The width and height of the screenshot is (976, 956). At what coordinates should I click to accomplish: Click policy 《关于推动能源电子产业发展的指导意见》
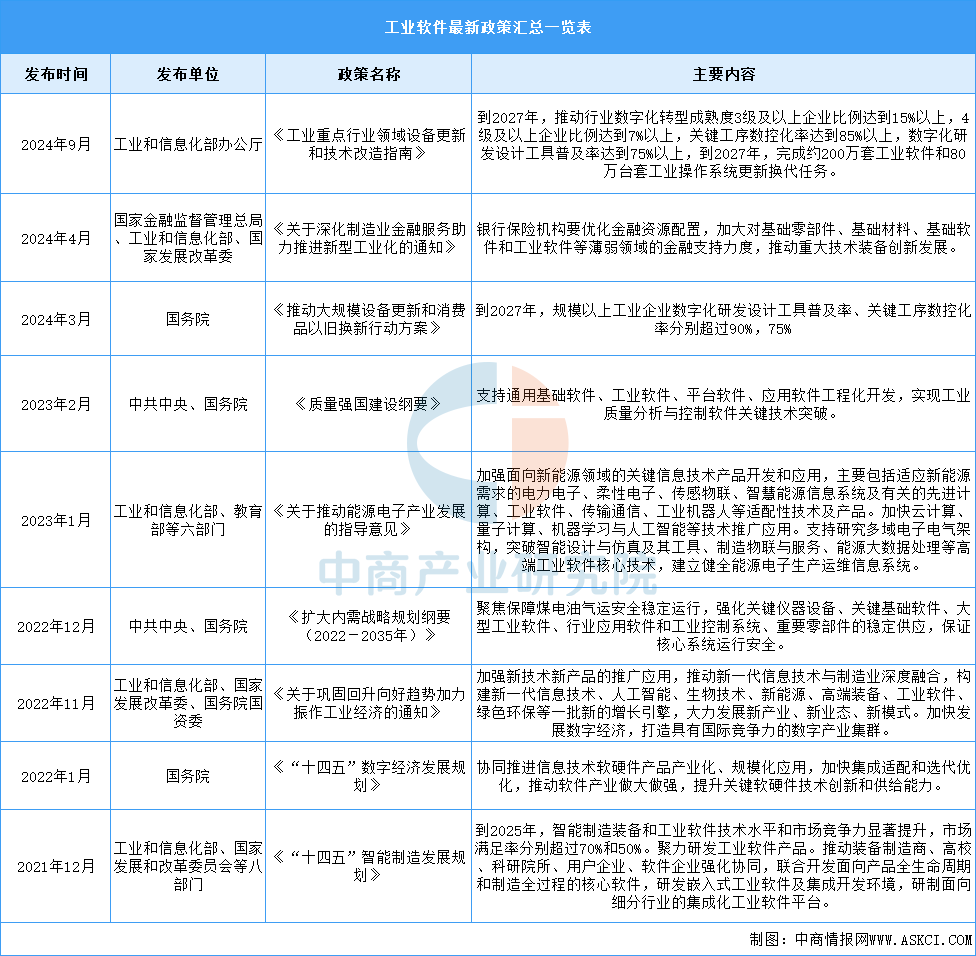click(368, 520)
